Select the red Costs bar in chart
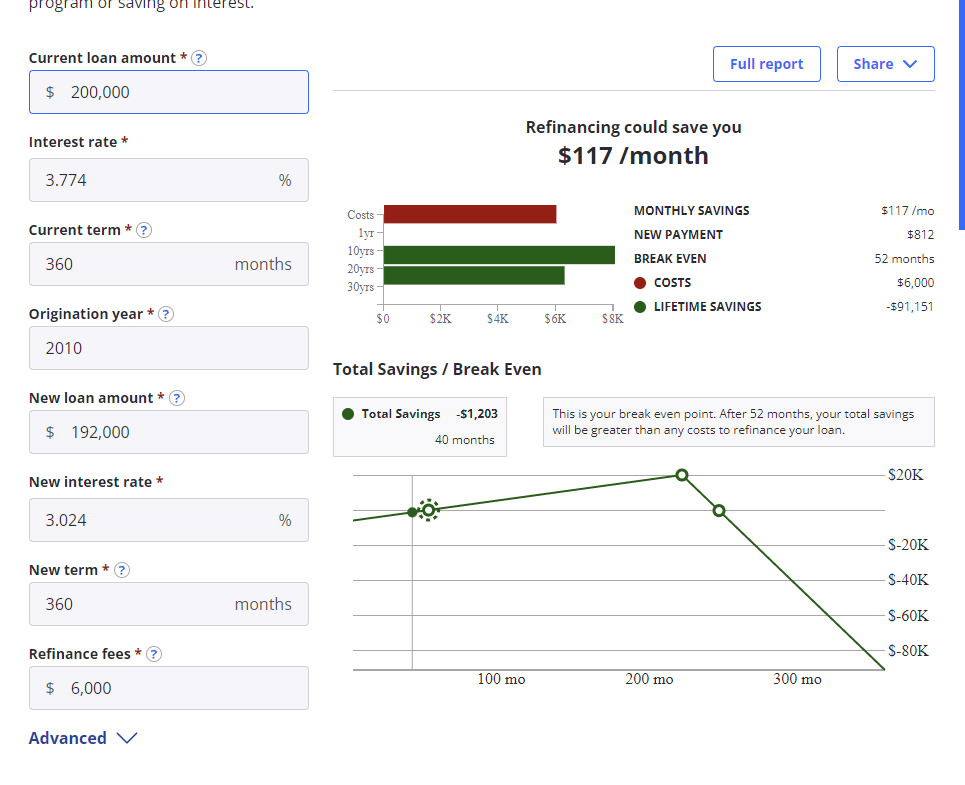The width and height of the screenshot is (965, 785). tap(470, 214)
